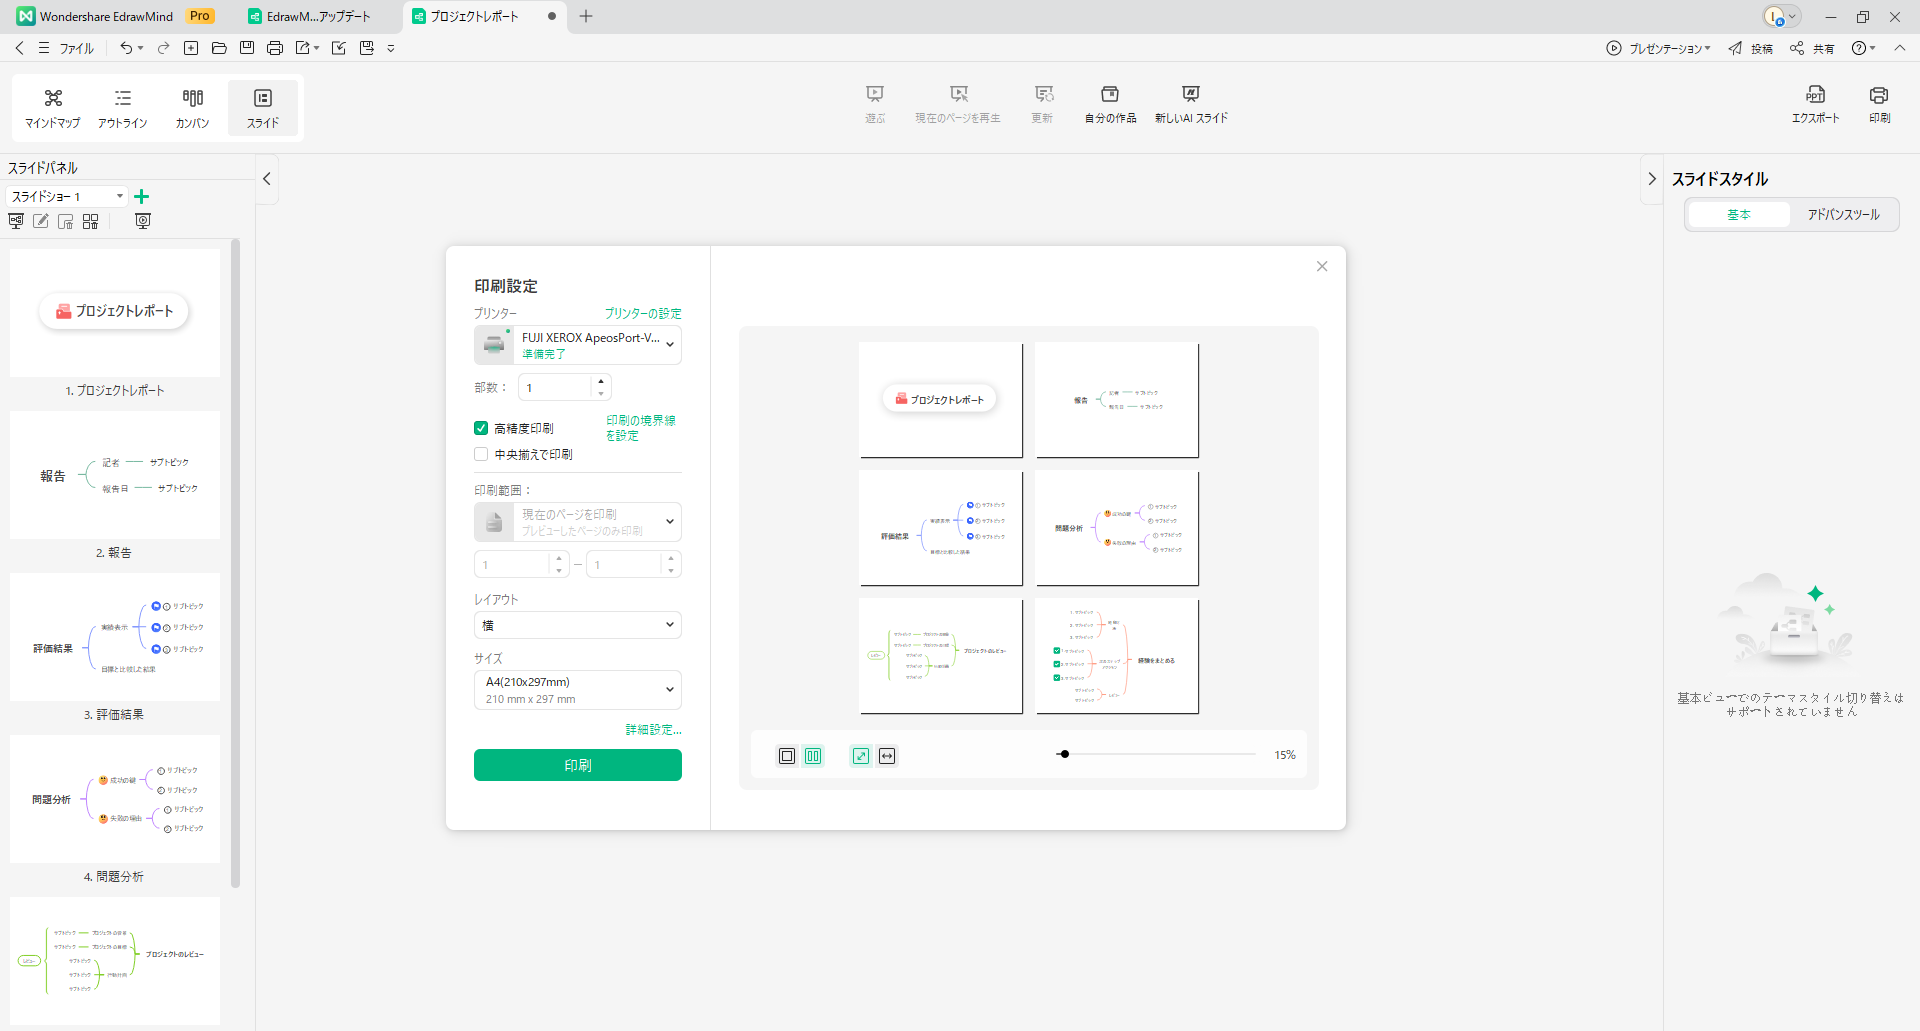The image size is (1920, 1031).
Task: Create 新しいAI スライド
Action: (x=1190, y=103)
